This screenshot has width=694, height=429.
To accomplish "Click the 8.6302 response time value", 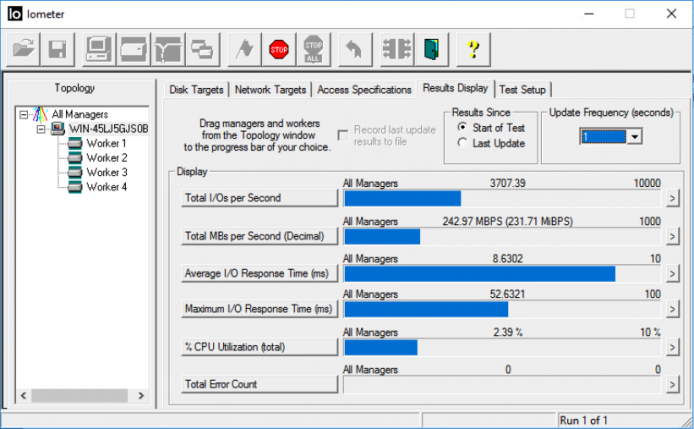I will 507,259.
